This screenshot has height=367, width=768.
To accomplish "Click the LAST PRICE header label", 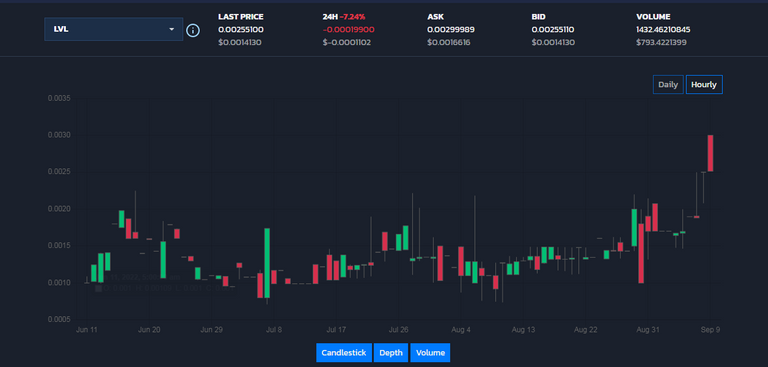I will pyautogui.click(x=240, y=17).
